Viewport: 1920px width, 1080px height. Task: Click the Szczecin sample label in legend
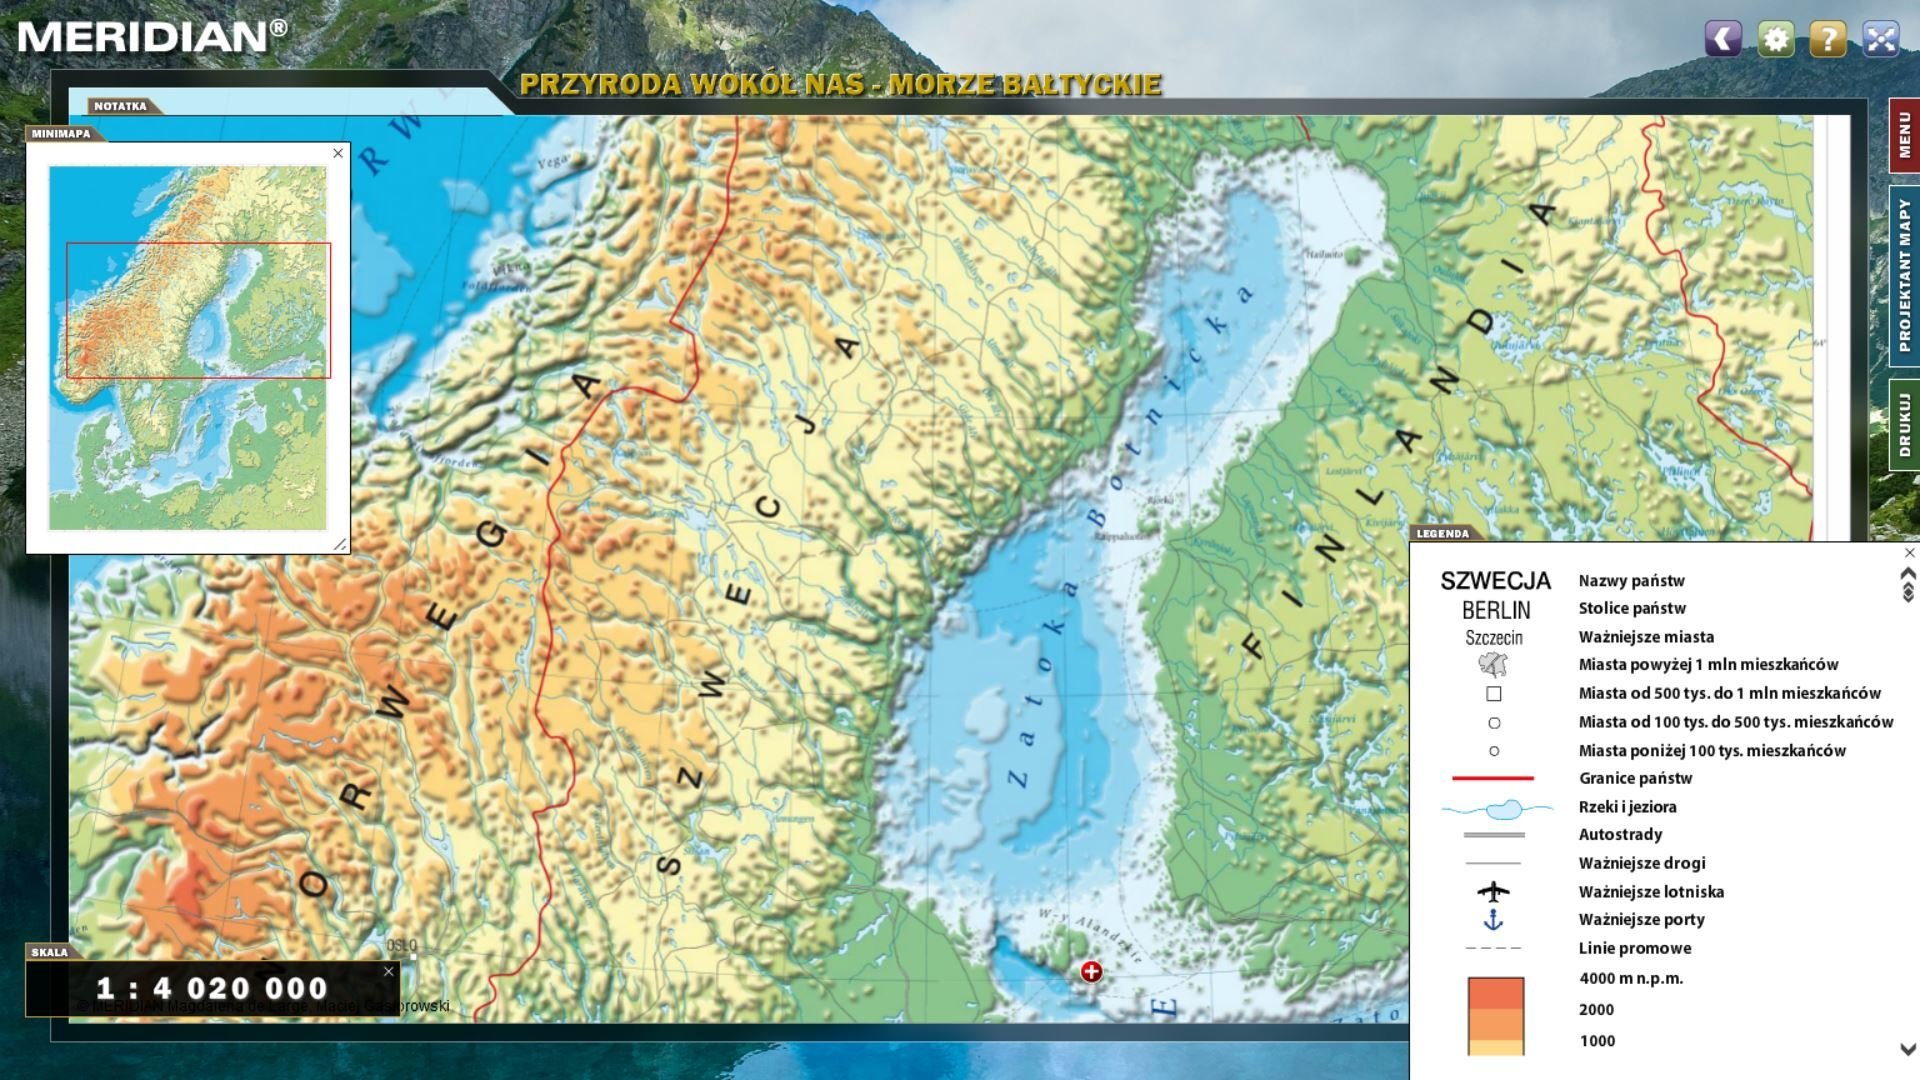(x=1494, y=638)
